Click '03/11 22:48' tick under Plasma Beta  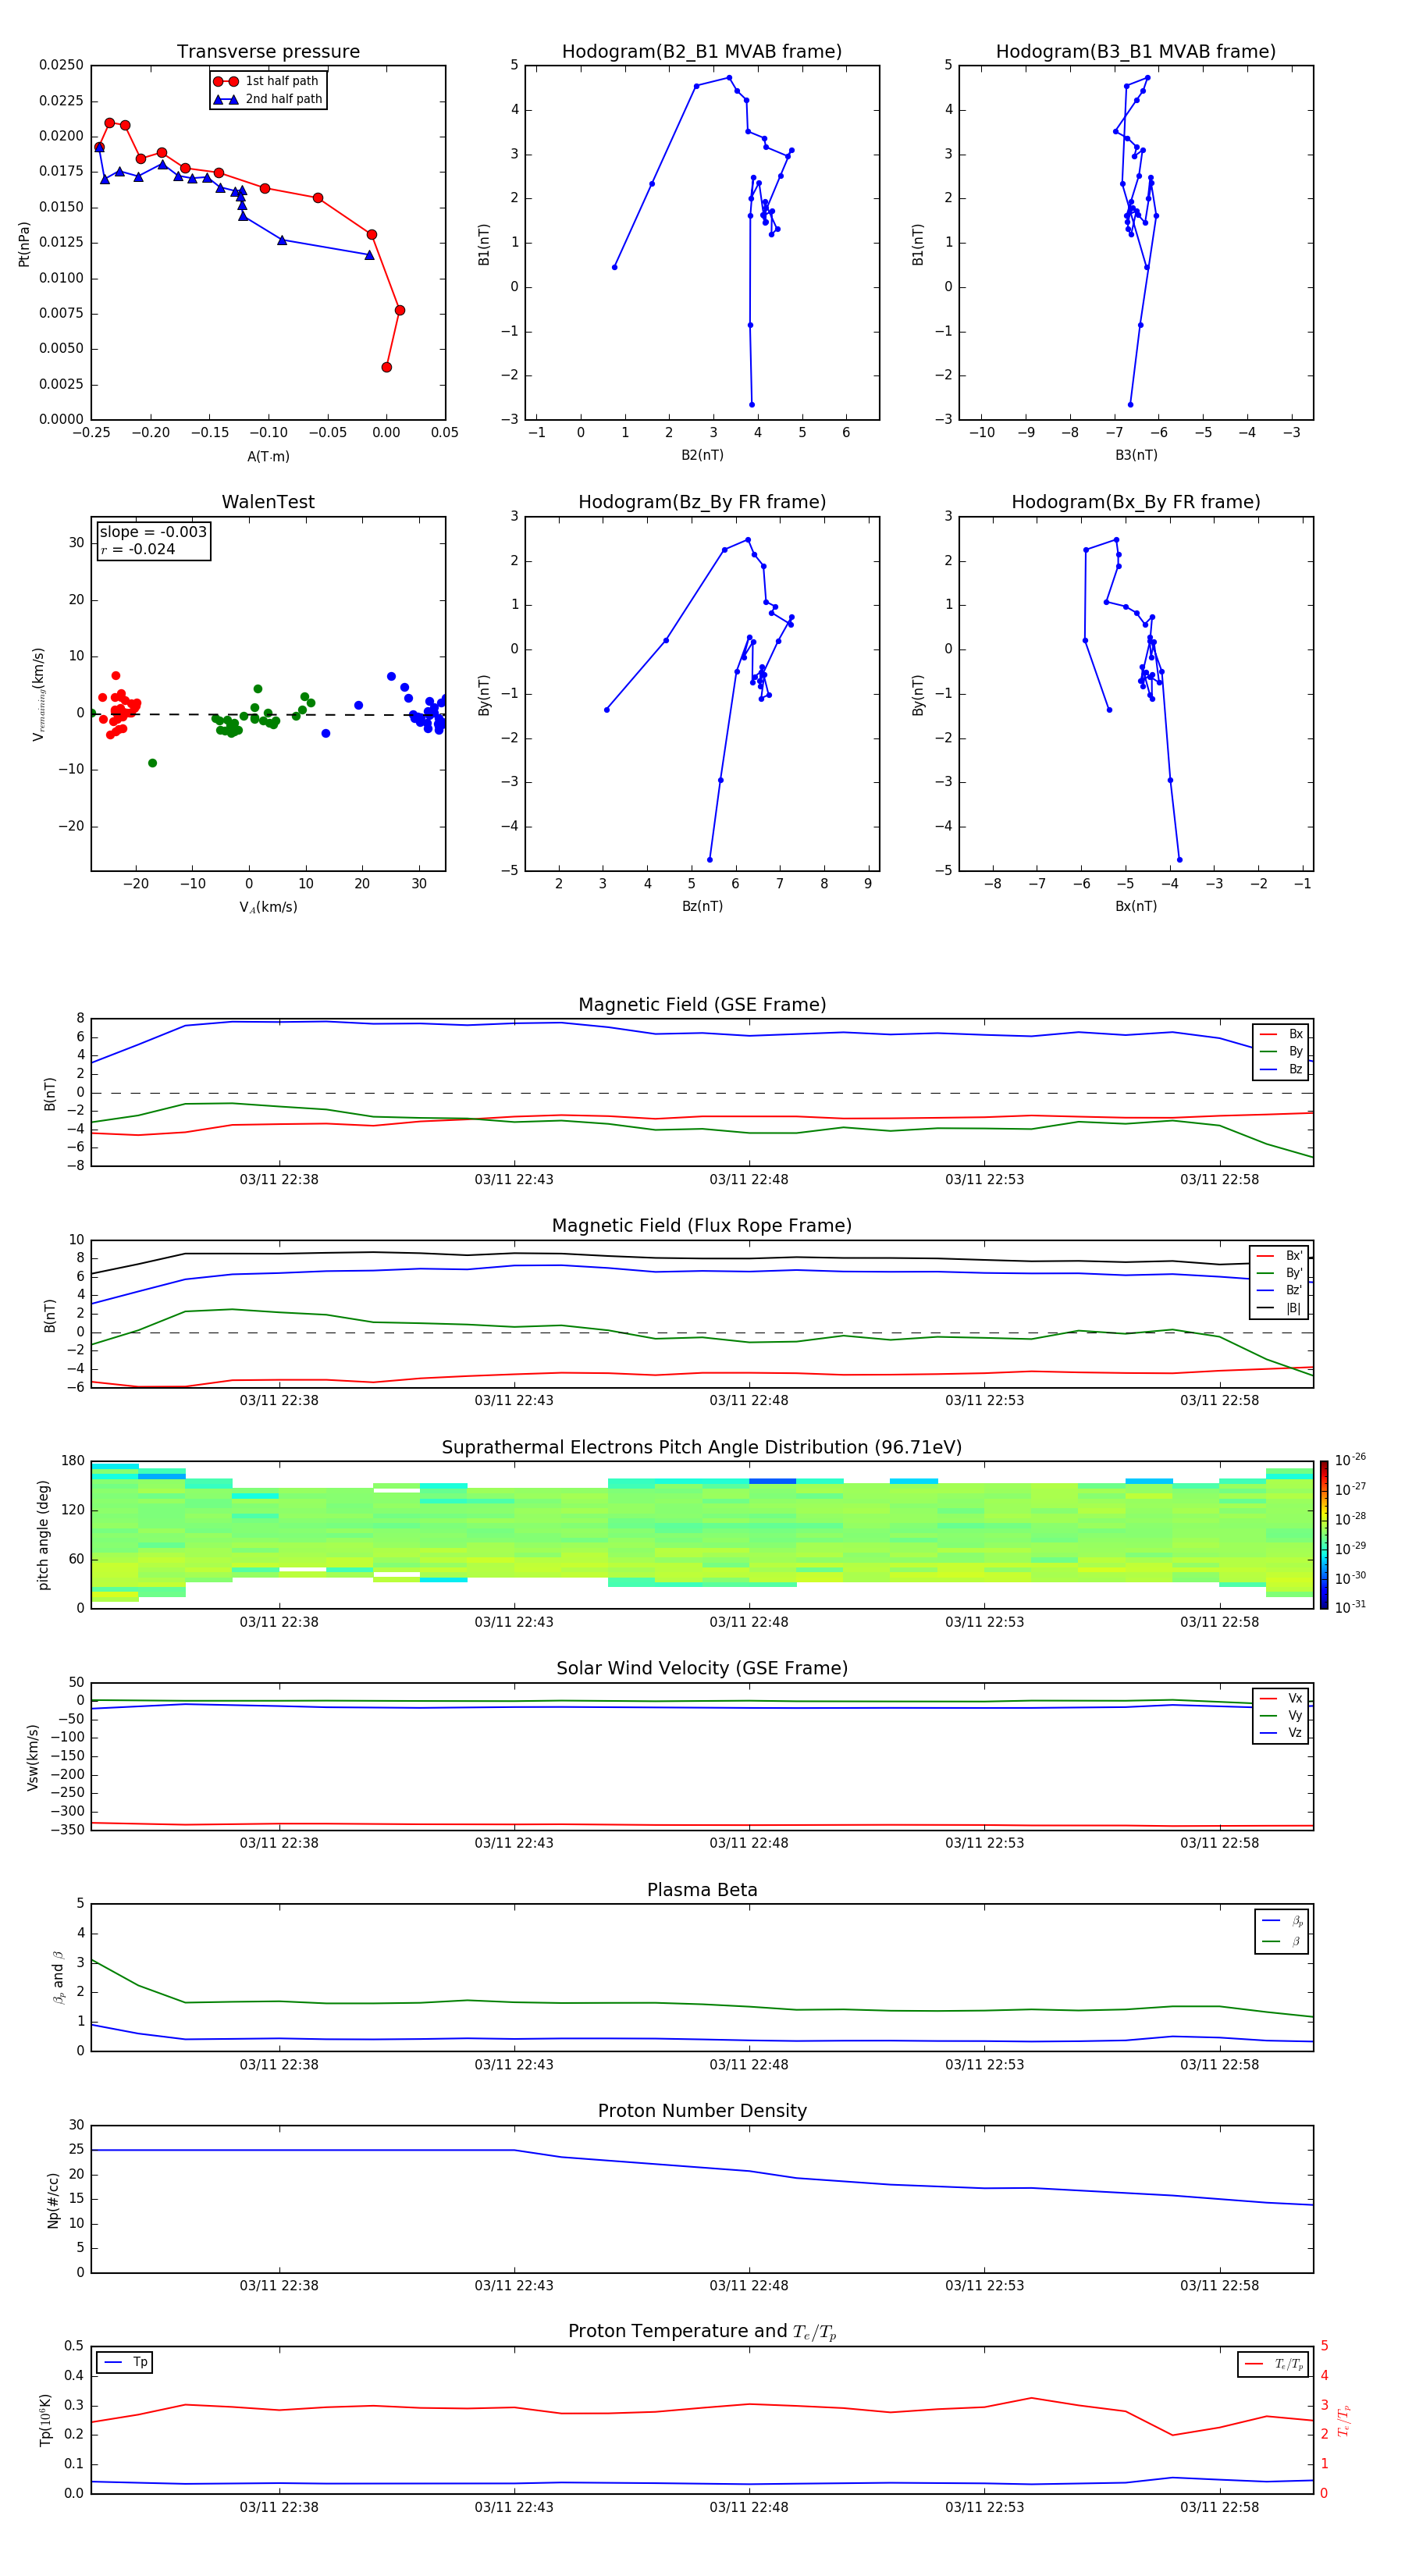click(x=749, y=2064)
